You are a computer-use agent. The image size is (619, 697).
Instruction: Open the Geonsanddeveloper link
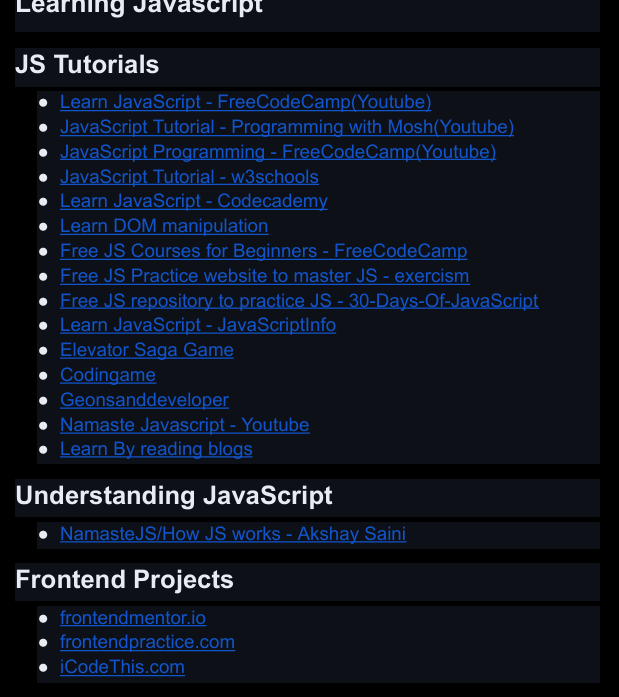[144, 400]
